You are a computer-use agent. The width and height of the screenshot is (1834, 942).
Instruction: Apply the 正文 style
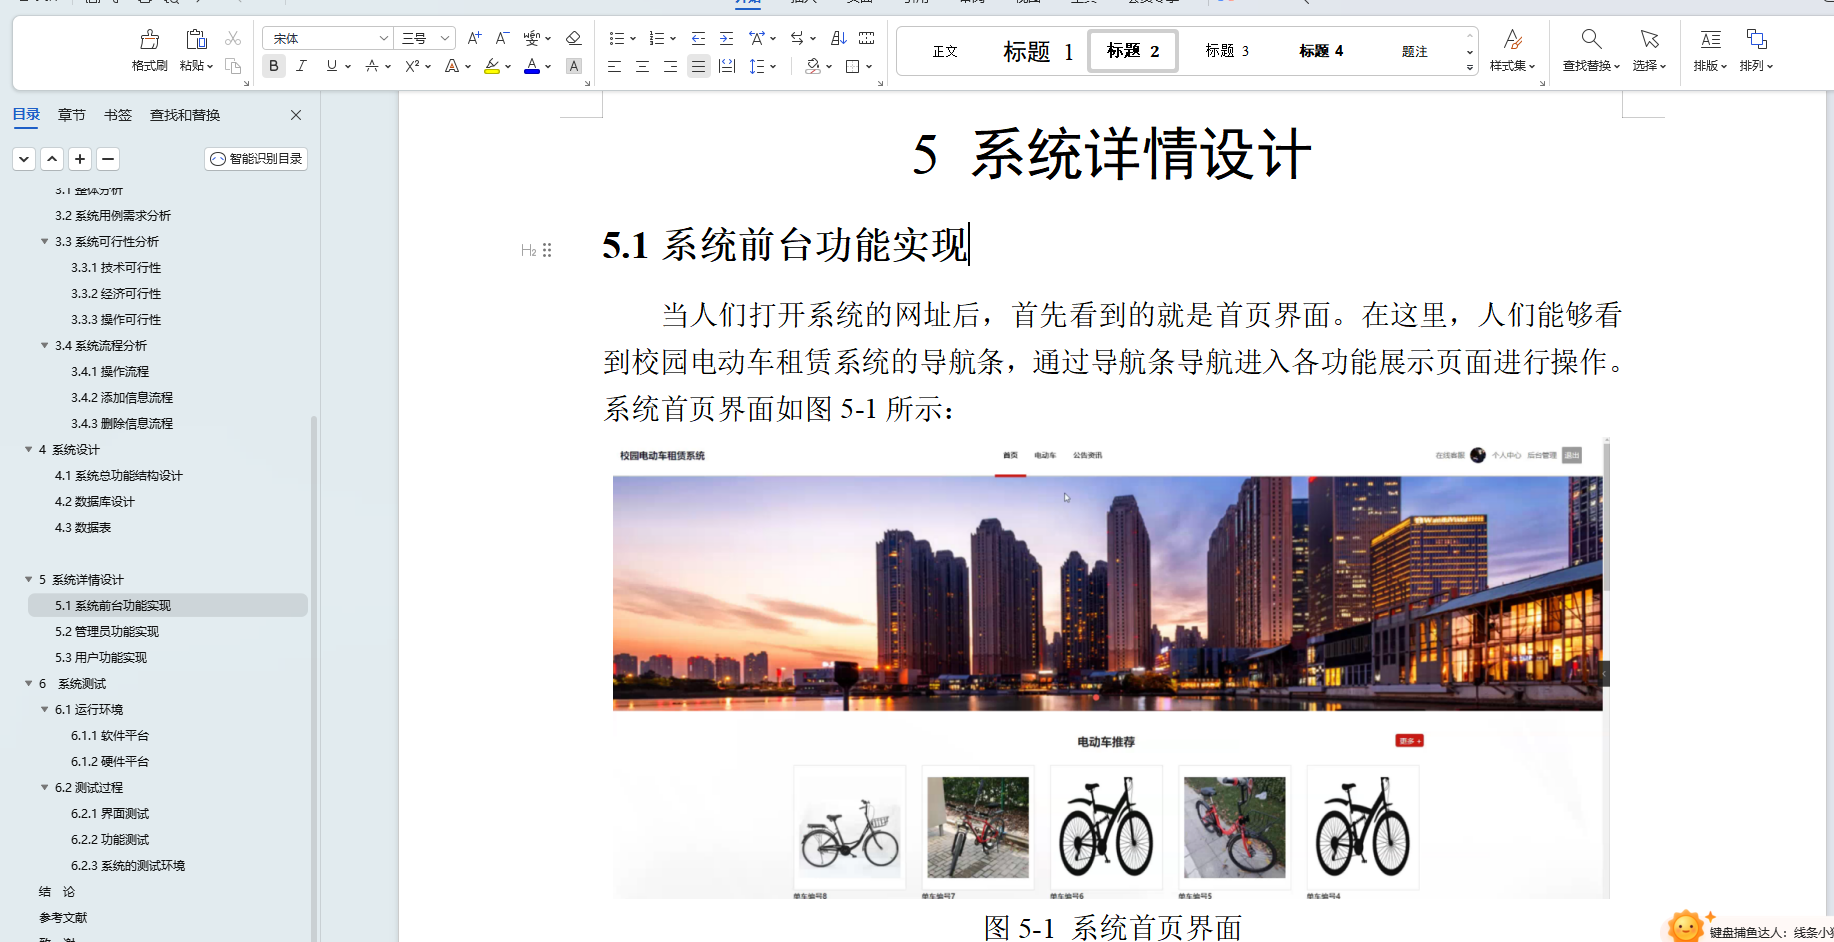tap(945, 51)
